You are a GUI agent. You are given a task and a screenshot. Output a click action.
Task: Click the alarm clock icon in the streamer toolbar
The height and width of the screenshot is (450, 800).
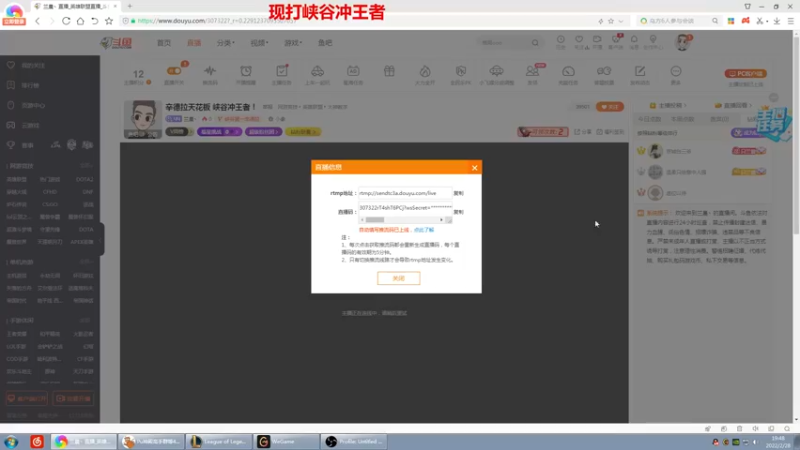246,71
